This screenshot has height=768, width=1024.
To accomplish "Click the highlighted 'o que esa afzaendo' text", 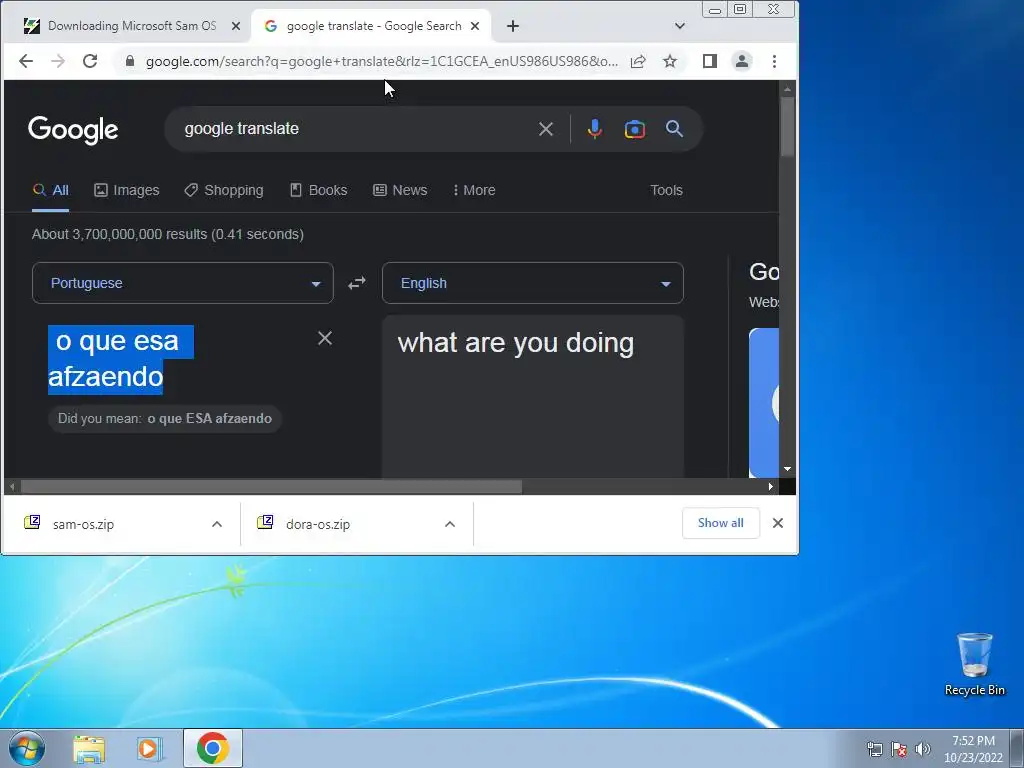I will pyautogui.click(x=121, y=359).
